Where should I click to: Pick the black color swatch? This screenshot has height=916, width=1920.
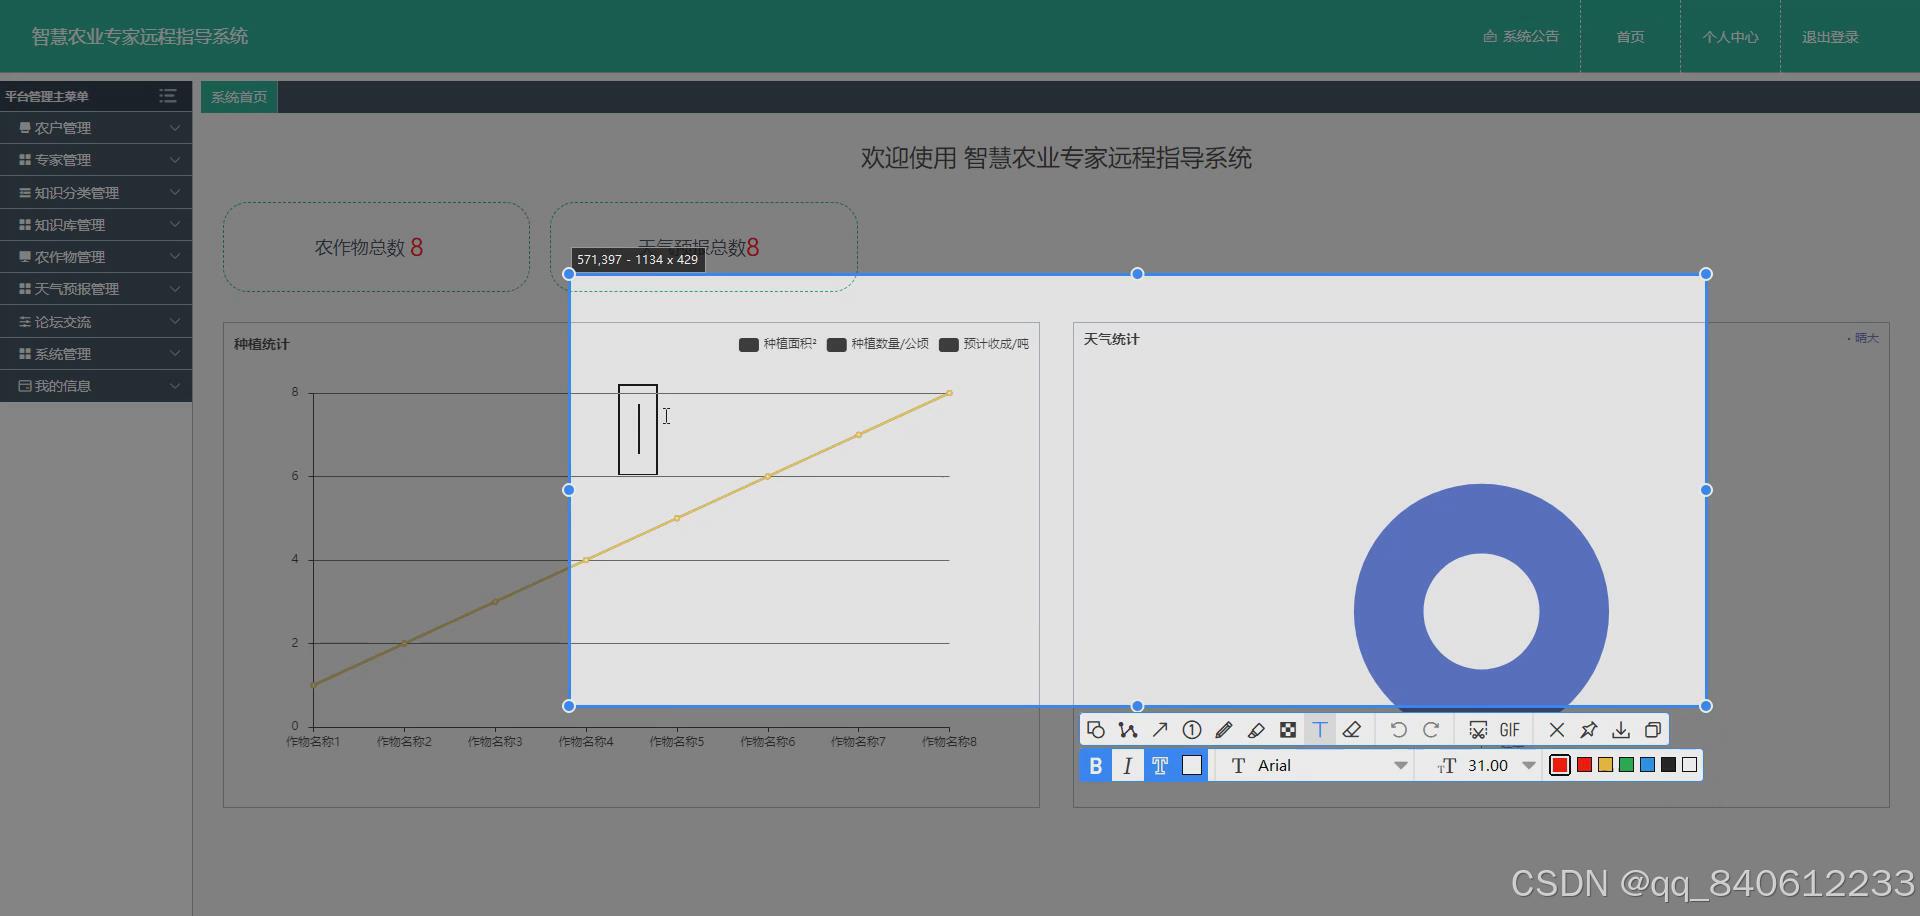(x=1668, y=765)
